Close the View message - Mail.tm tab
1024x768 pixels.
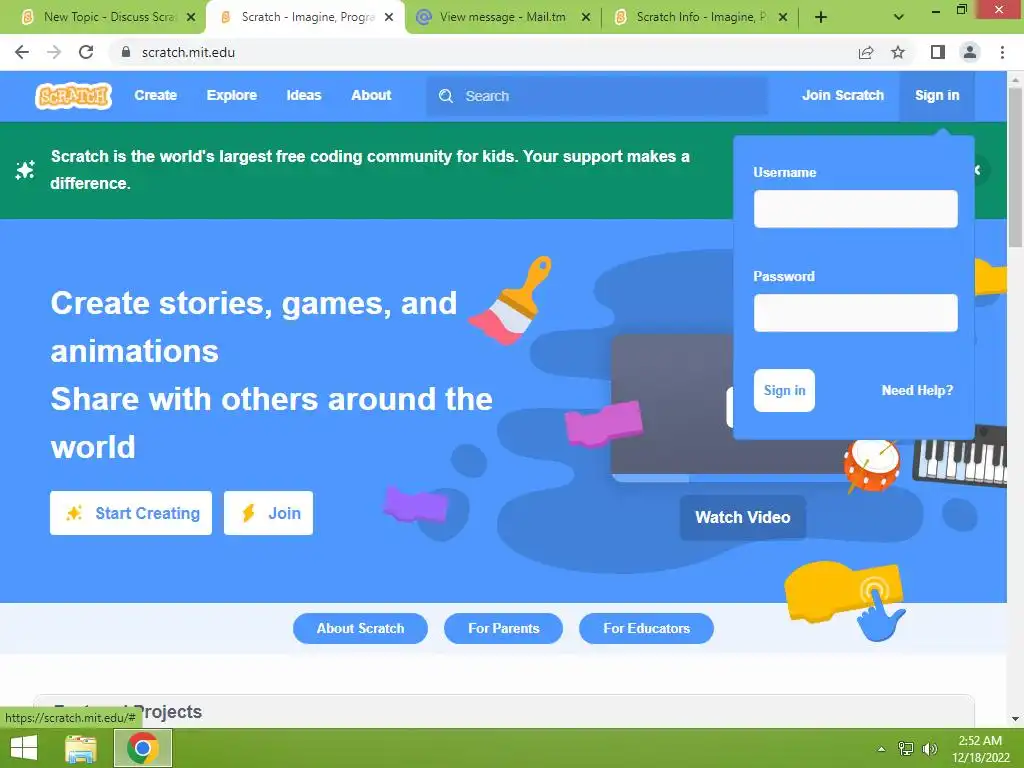(586, 17)
